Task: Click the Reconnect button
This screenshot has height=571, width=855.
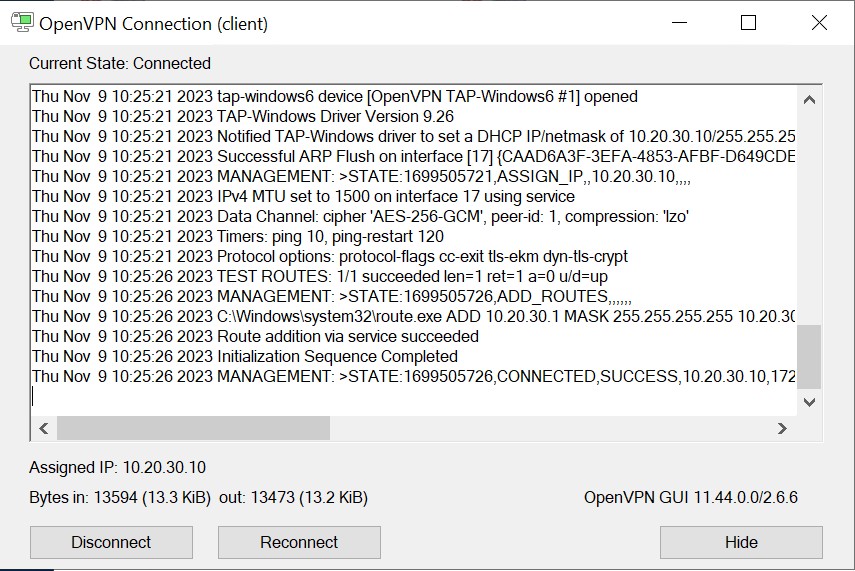Action: (299, 542)
